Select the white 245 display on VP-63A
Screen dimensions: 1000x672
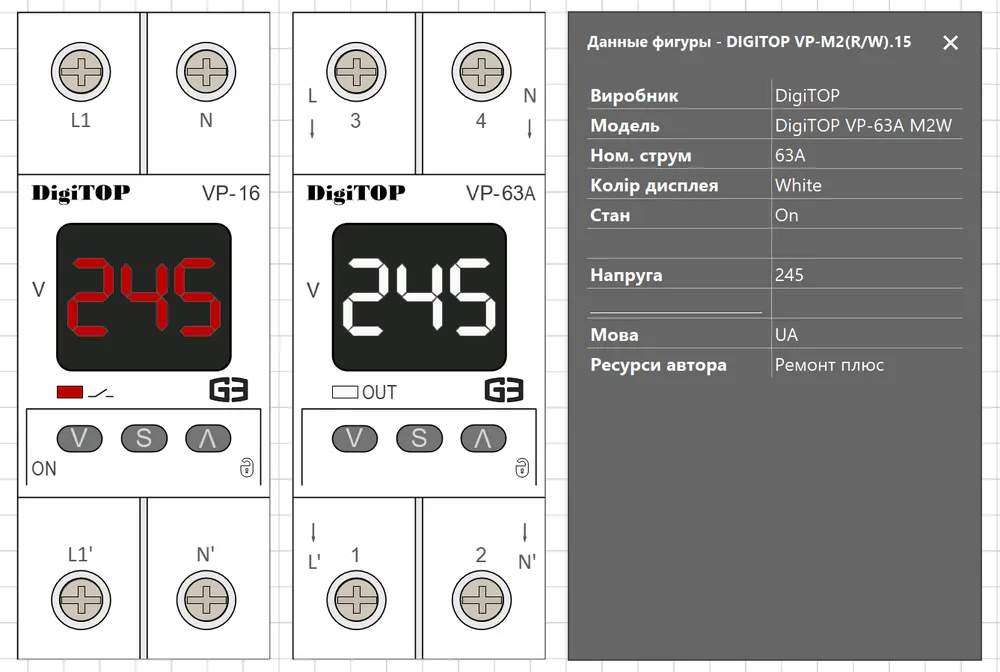coord(420,297)
